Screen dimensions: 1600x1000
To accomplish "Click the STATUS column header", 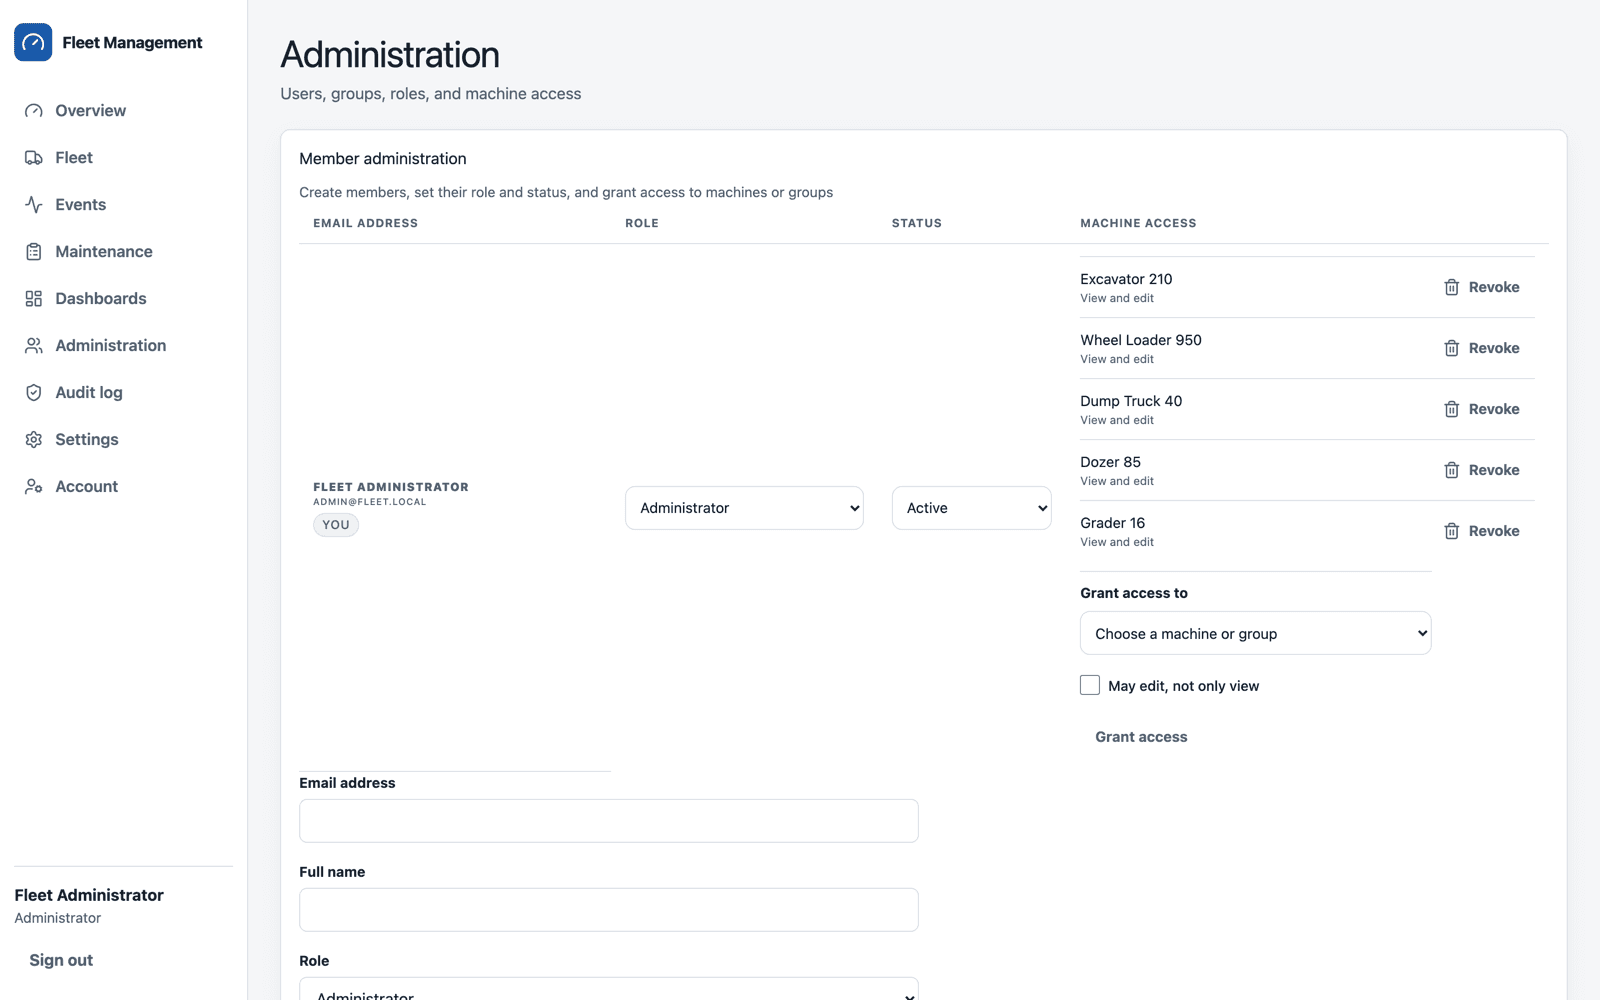I will pyautogui.click(x=917, y=223).
